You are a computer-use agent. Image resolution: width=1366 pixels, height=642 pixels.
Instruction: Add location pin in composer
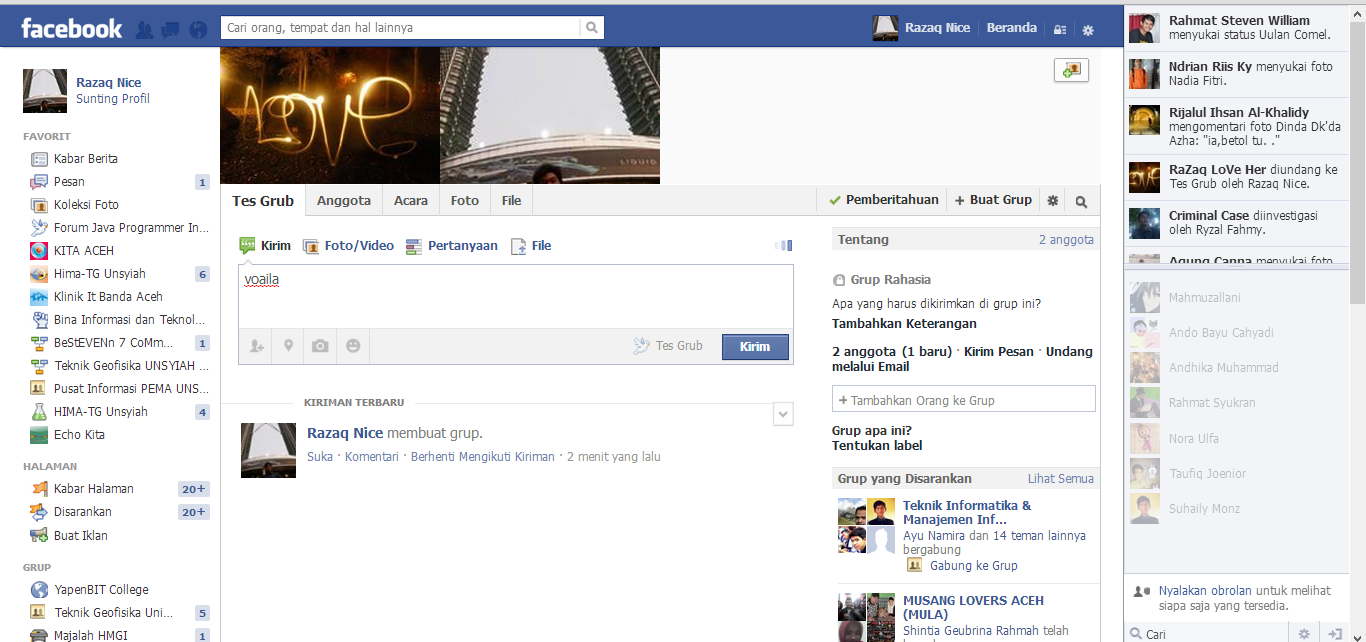coord(288,346)
